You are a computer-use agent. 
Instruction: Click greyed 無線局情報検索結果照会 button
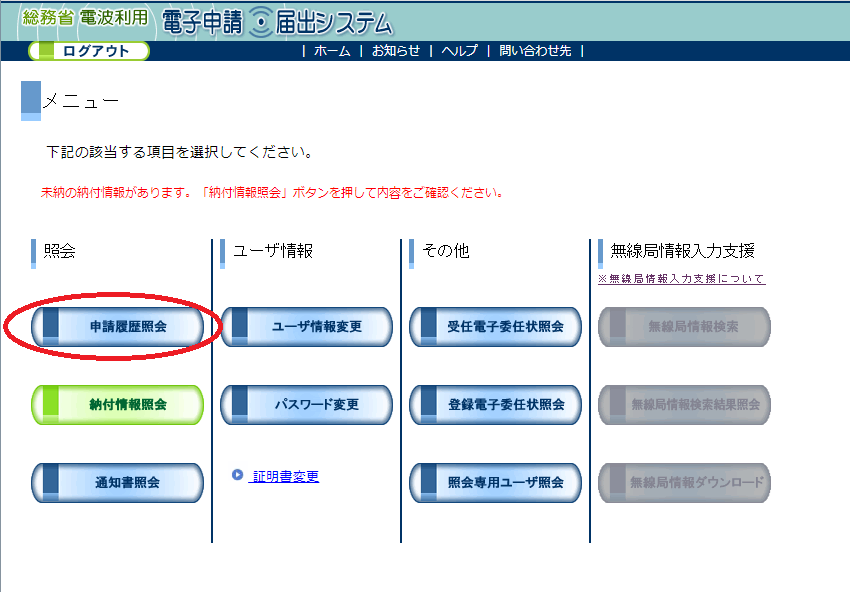coord(684,405)
